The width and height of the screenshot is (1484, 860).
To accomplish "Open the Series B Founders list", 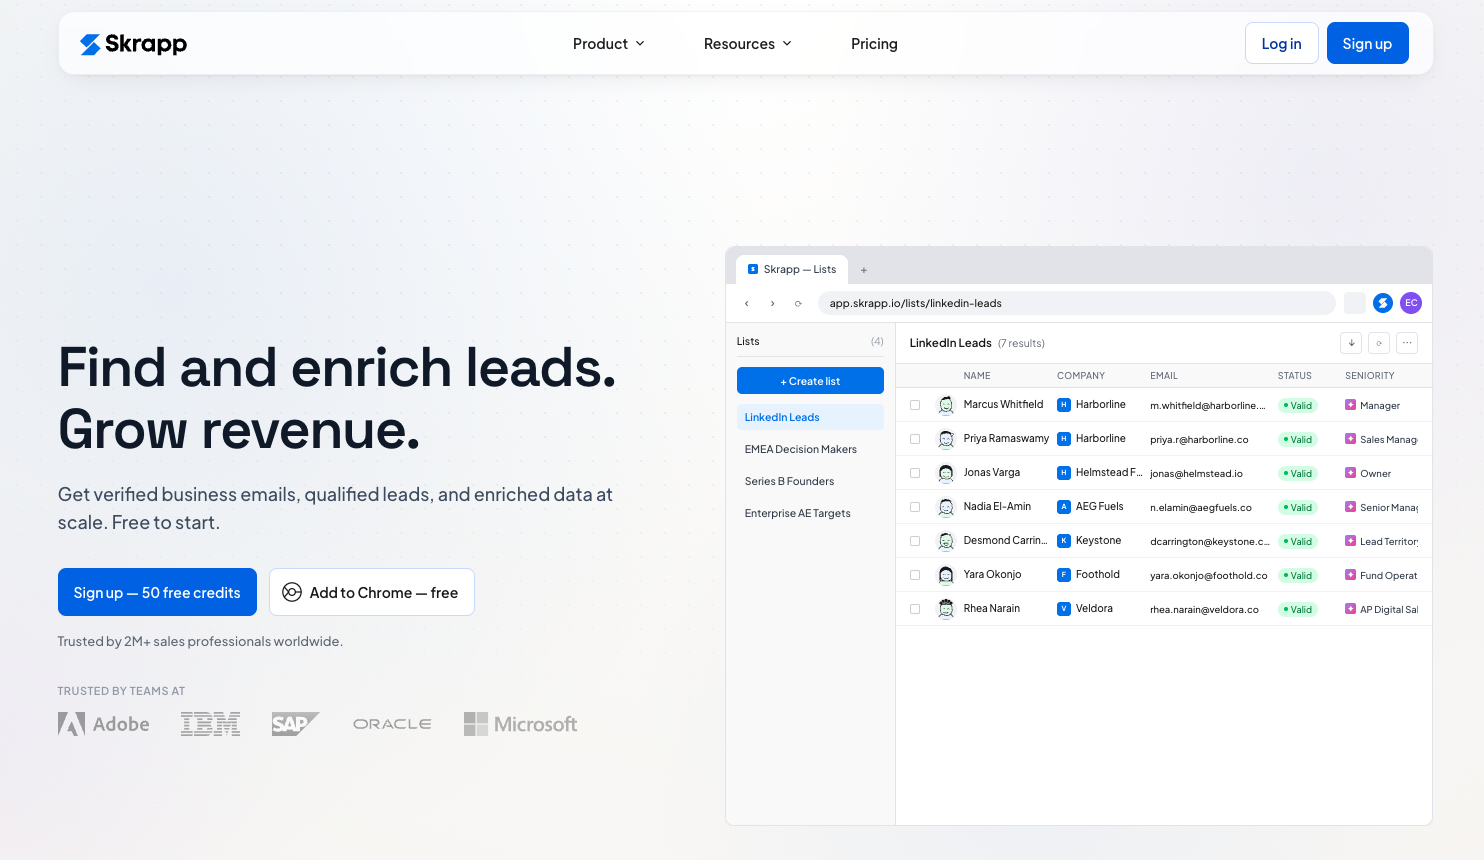I will [810, 481].
